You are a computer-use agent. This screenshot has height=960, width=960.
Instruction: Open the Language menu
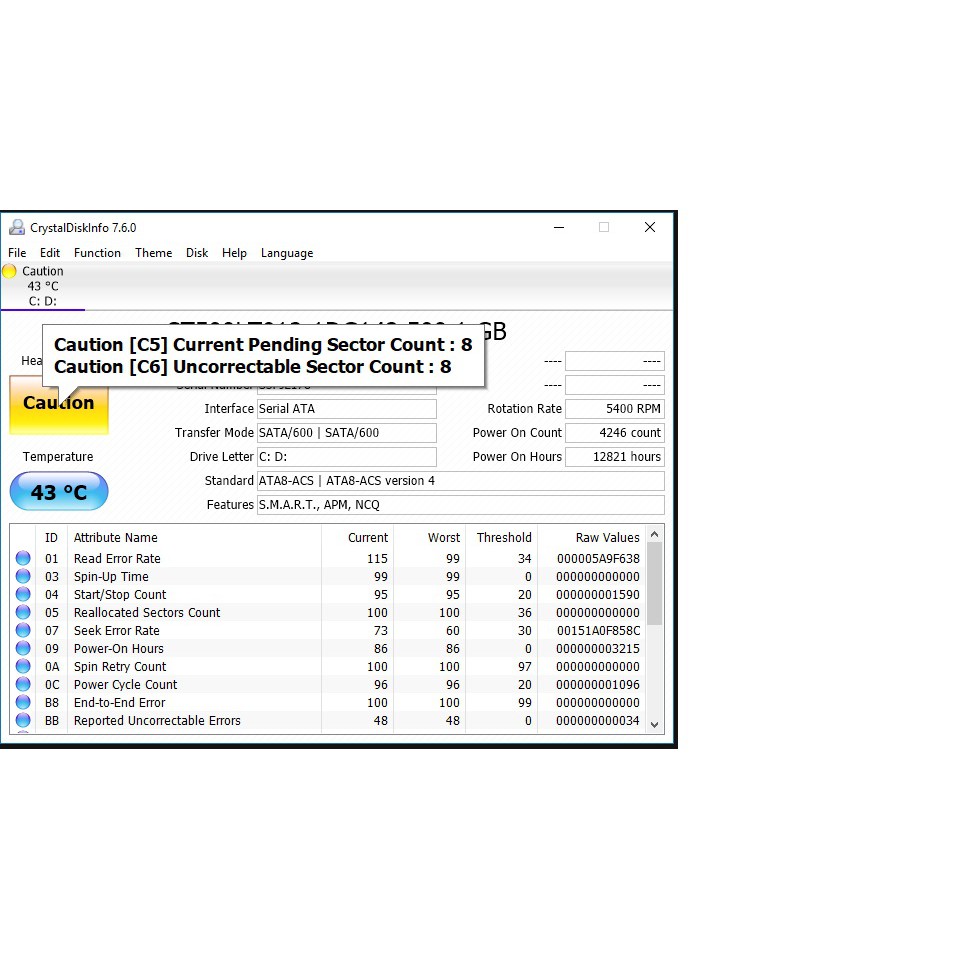287,253
